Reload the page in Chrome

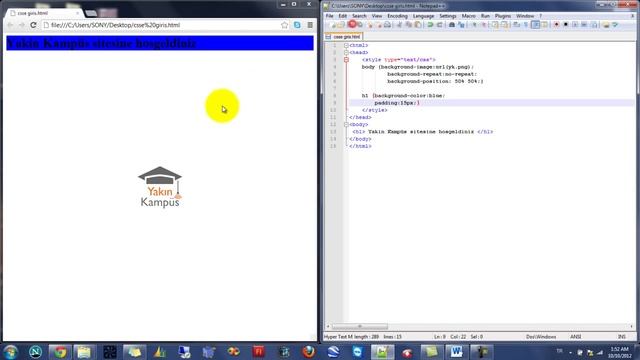click(33, 25)
